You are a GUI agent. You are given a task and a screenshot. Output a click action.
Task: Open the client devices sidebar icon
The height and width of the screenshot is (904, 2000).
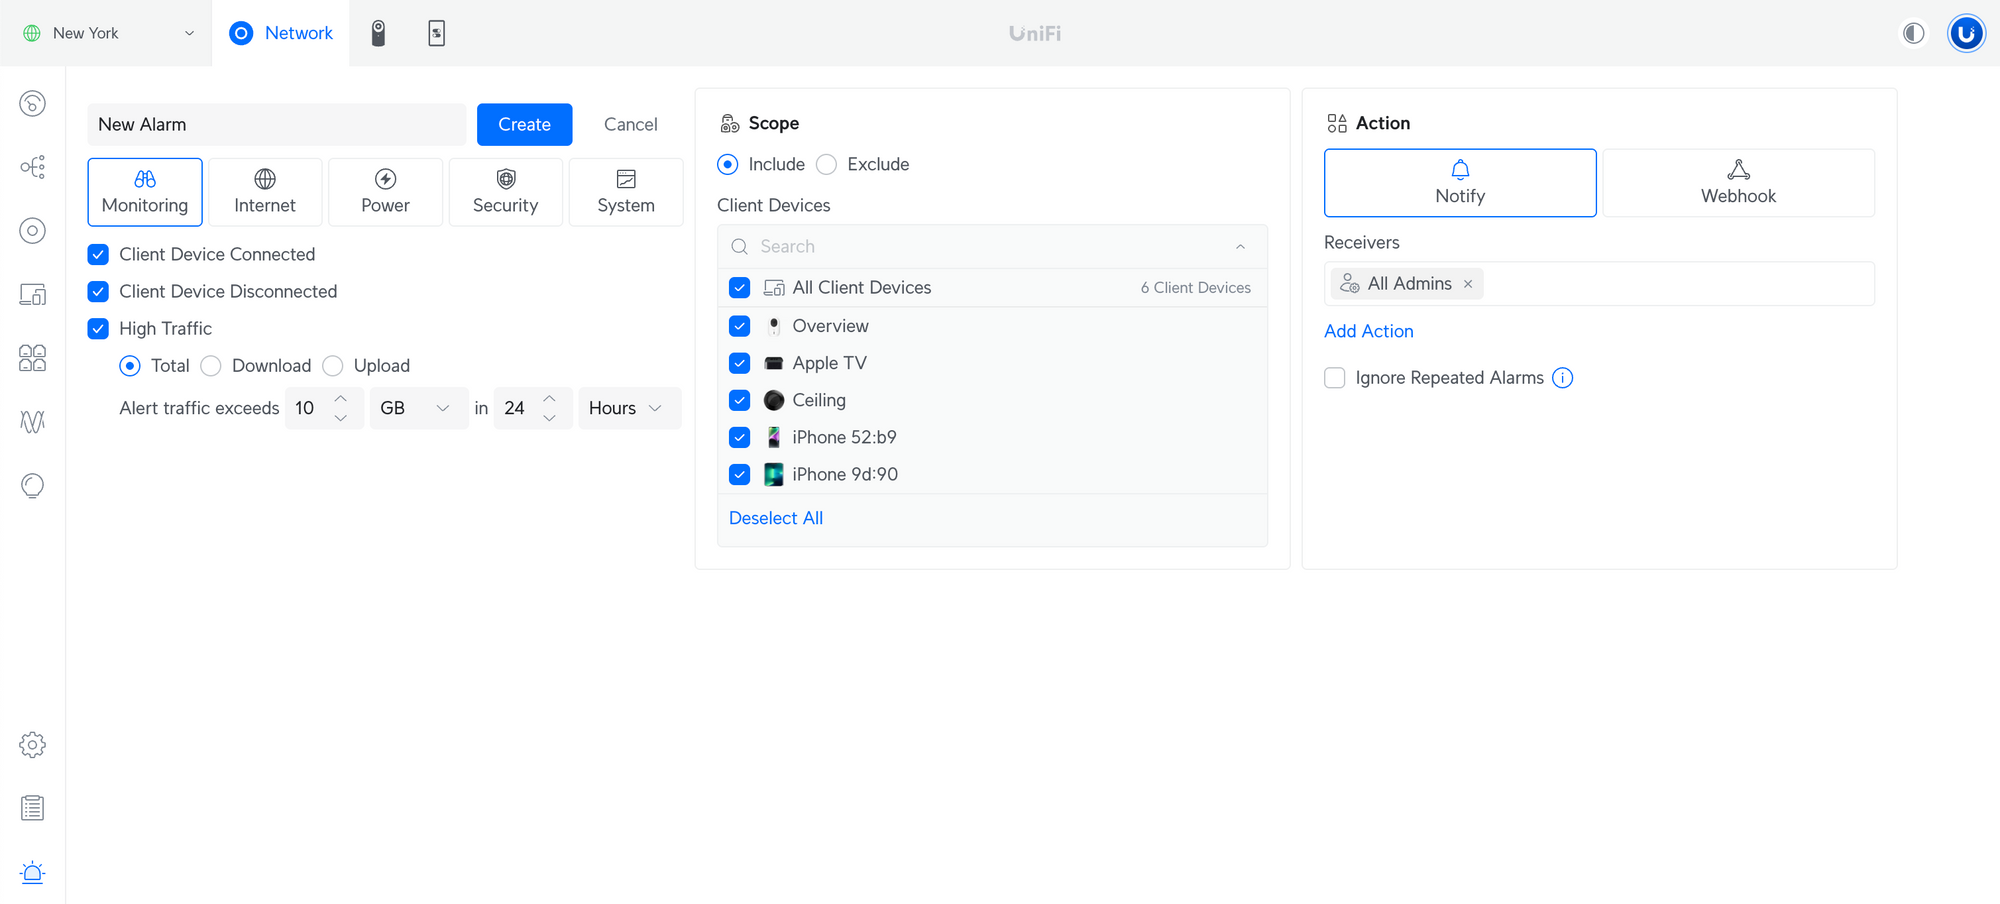click(x=32, y=294)
